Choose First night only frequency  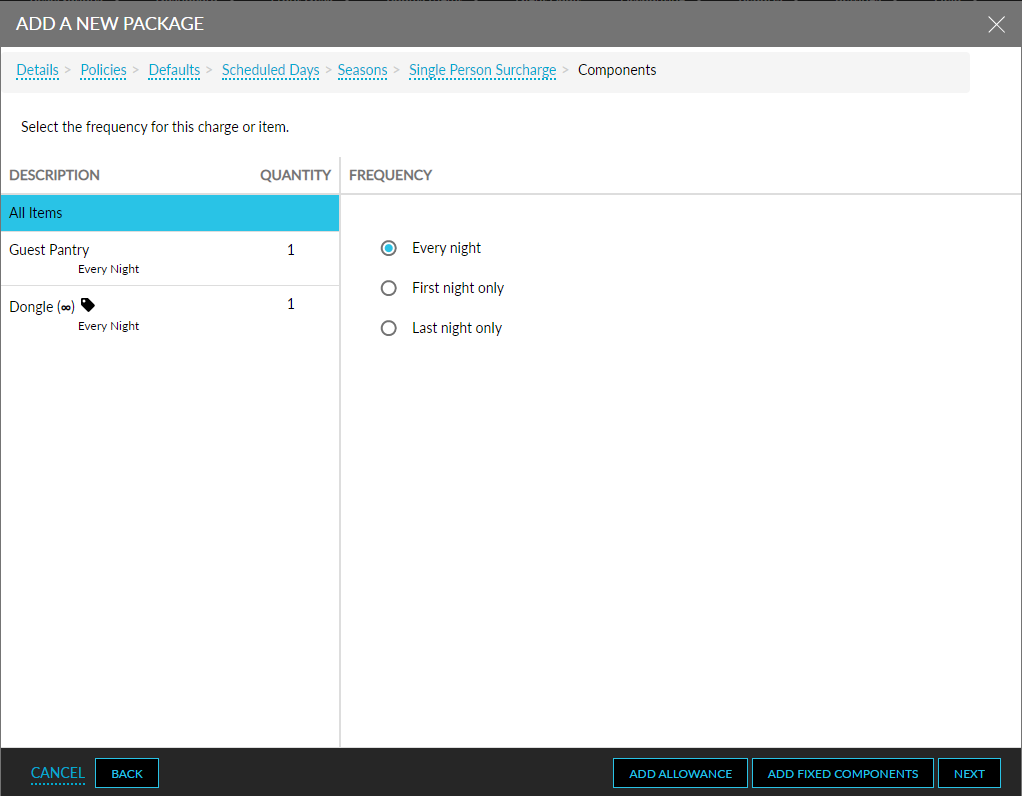(389, 288)
